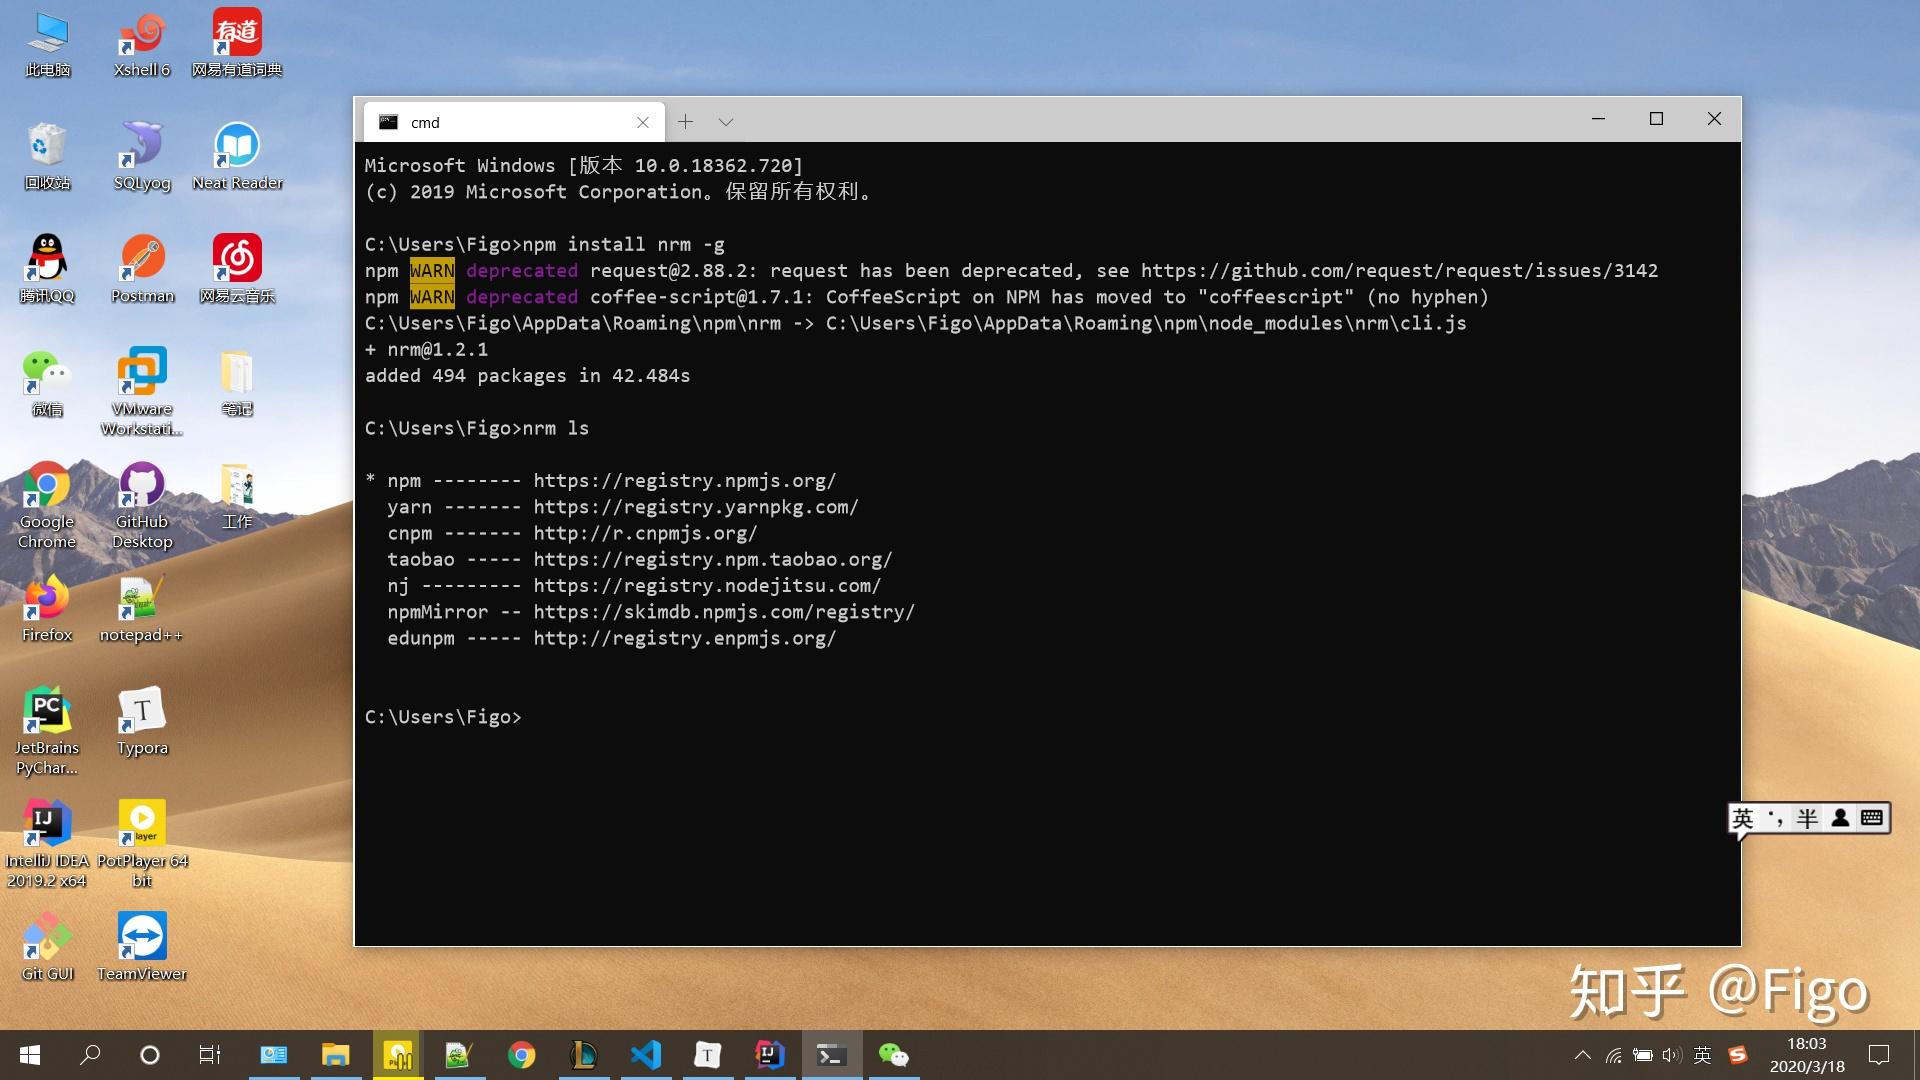Open the volume control in system tray
This screenshot has width=1920, height=1080.
pos(1671,1055)
